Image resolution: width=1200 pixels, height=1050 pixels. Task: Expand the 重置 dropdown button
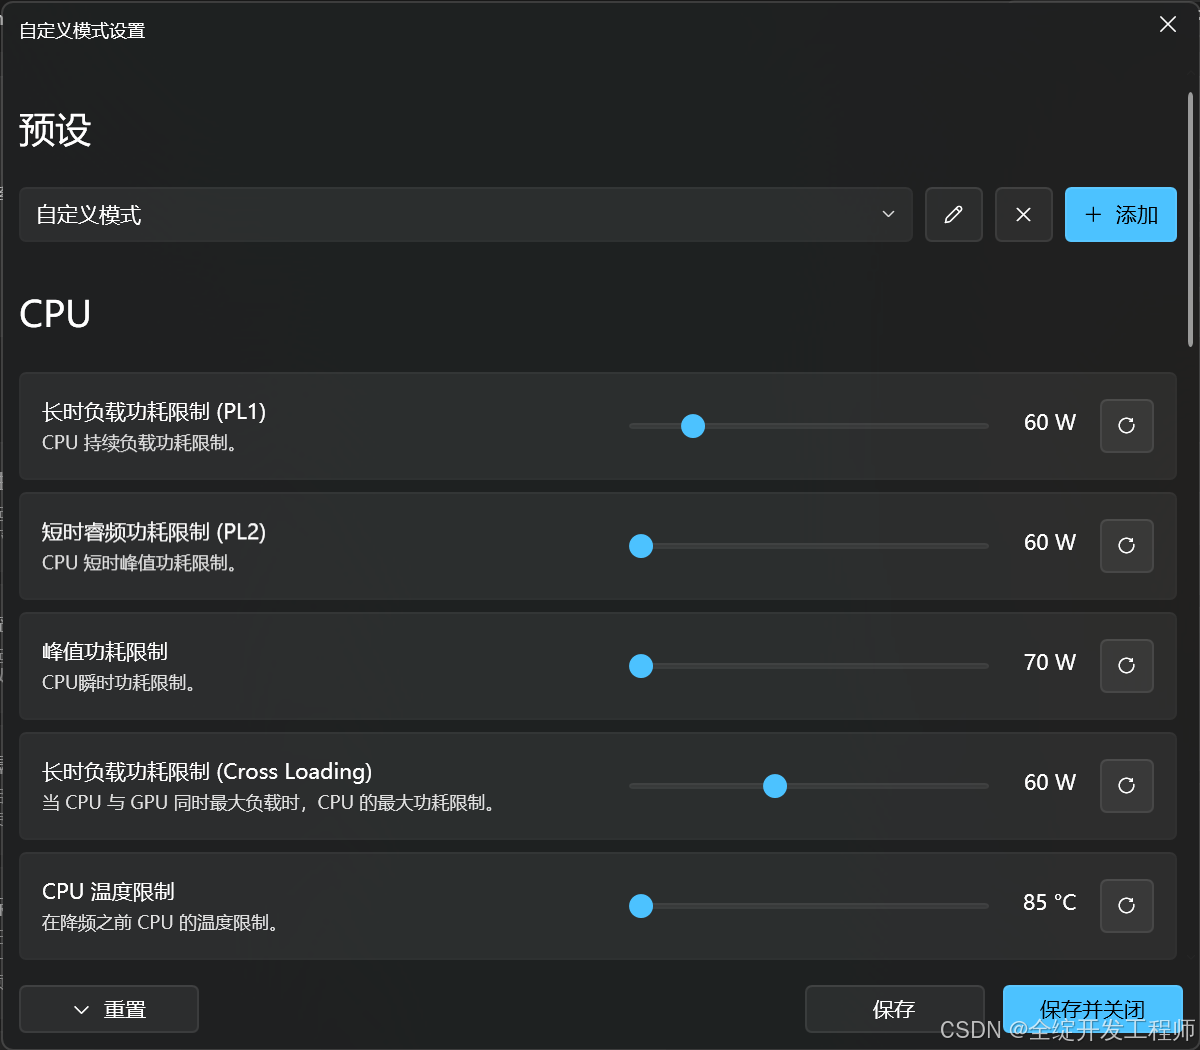[x=109, y=1009]
